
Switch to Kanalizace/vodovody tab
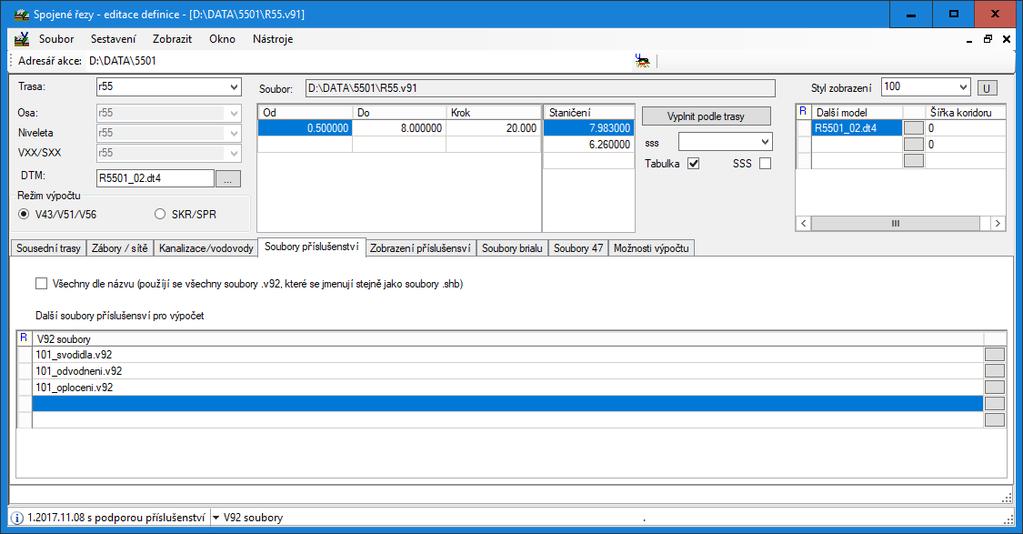(x=206, y=248)
